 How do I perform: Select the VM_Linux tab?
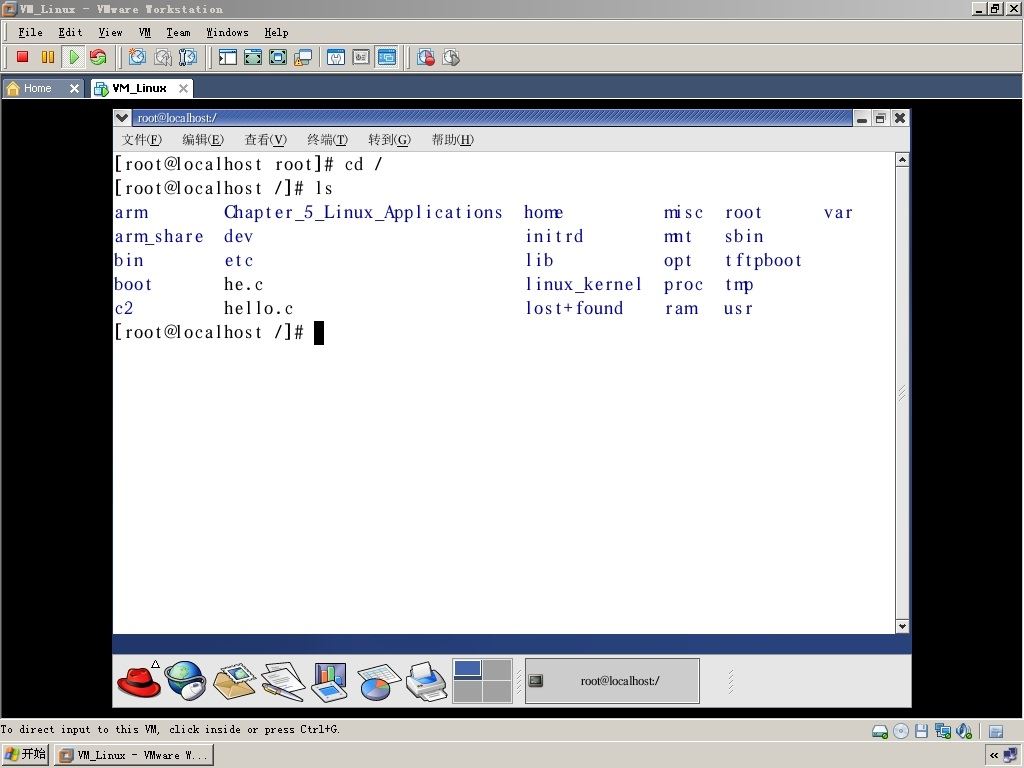pos(139,88)
